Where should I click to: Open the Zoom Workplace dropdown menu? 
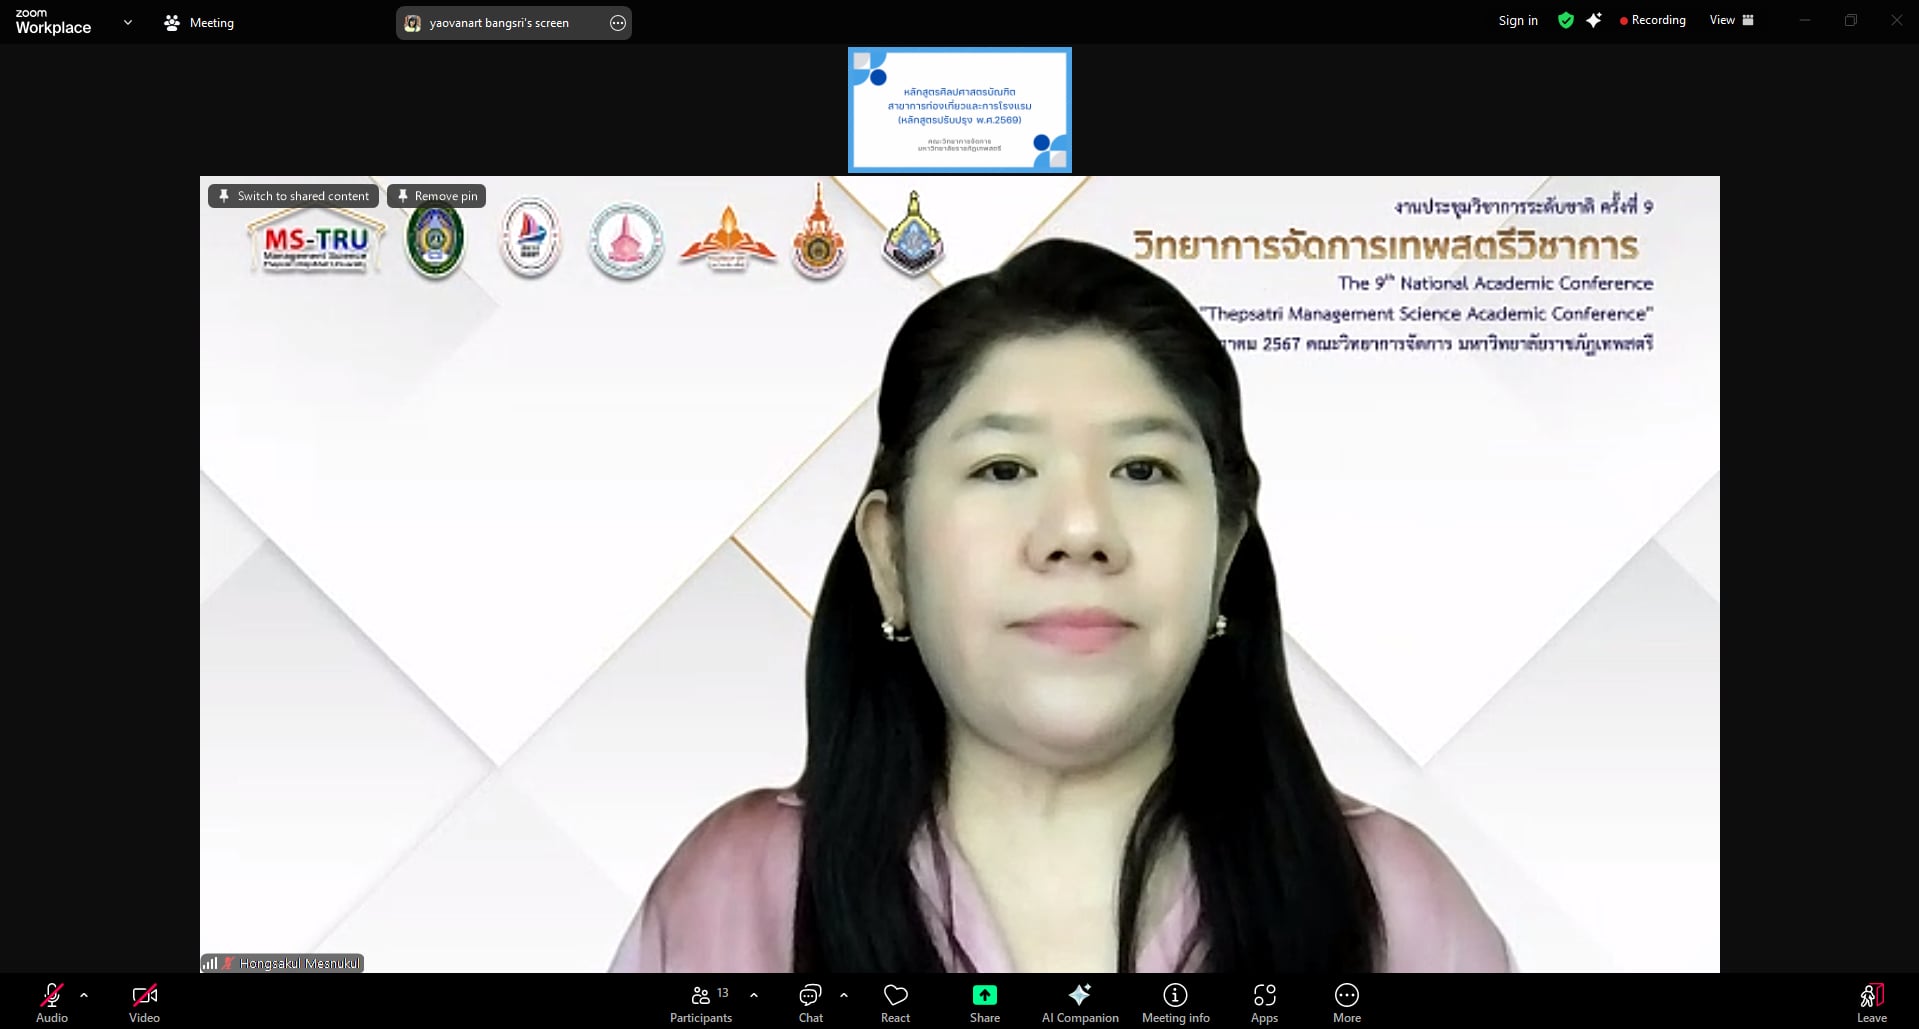(x=127, y=22)
